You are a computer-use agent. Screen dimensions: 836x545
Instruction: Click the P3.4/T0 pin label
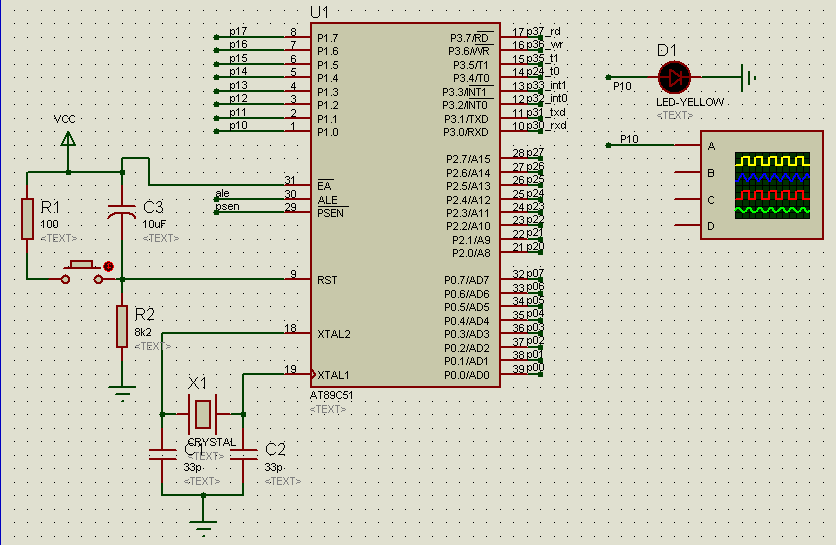[x=471, y=78]
